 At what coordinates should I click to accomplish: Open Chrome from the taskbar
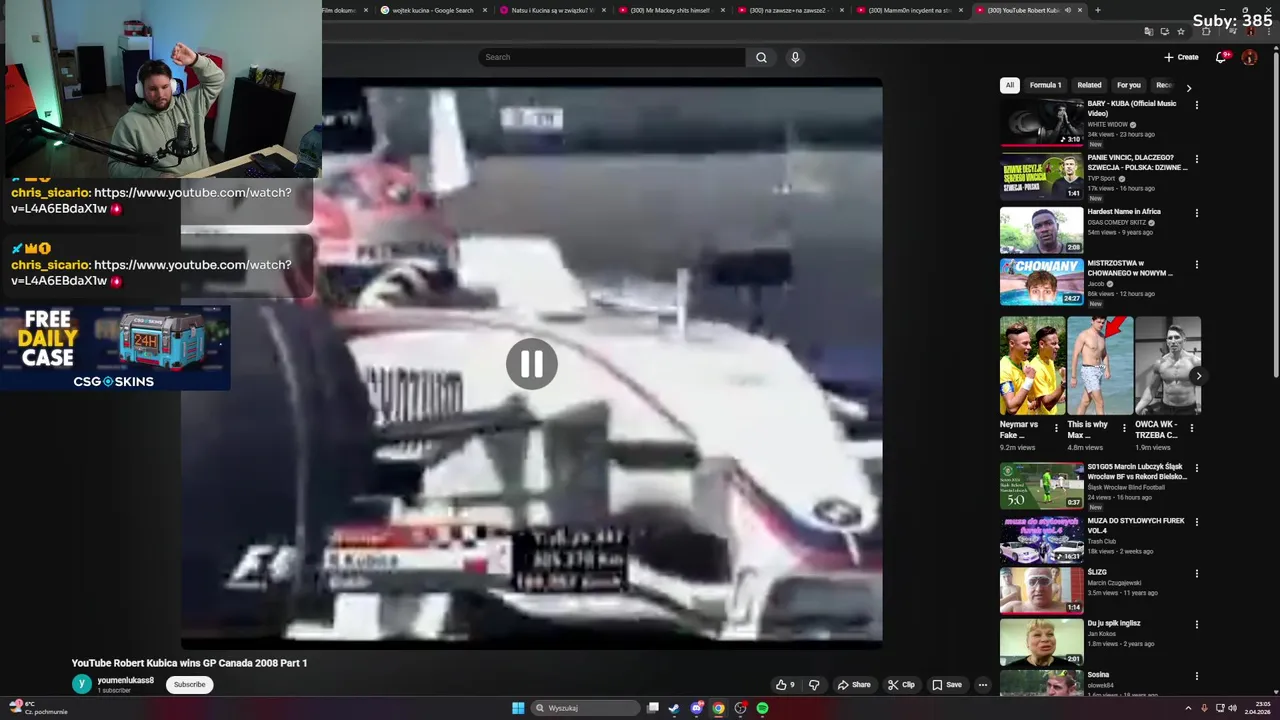(x=718, y=708)
